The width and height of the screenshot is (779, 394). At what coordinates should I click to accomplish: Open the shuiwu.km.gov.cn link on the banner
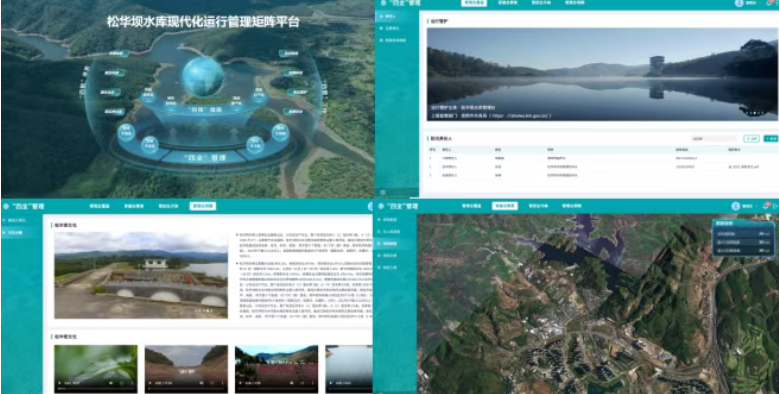[x=521, y=116]
